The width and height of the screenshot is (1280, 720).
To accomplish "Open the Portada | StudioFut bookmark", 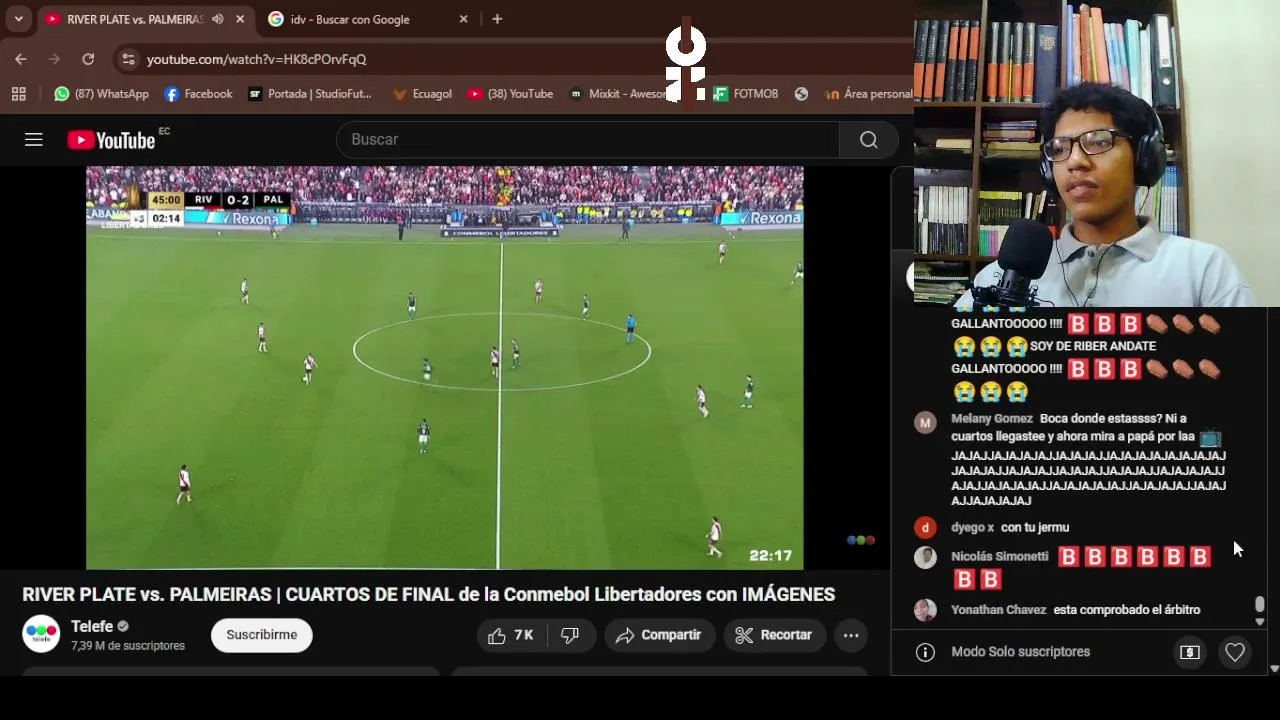I will 310,94.
